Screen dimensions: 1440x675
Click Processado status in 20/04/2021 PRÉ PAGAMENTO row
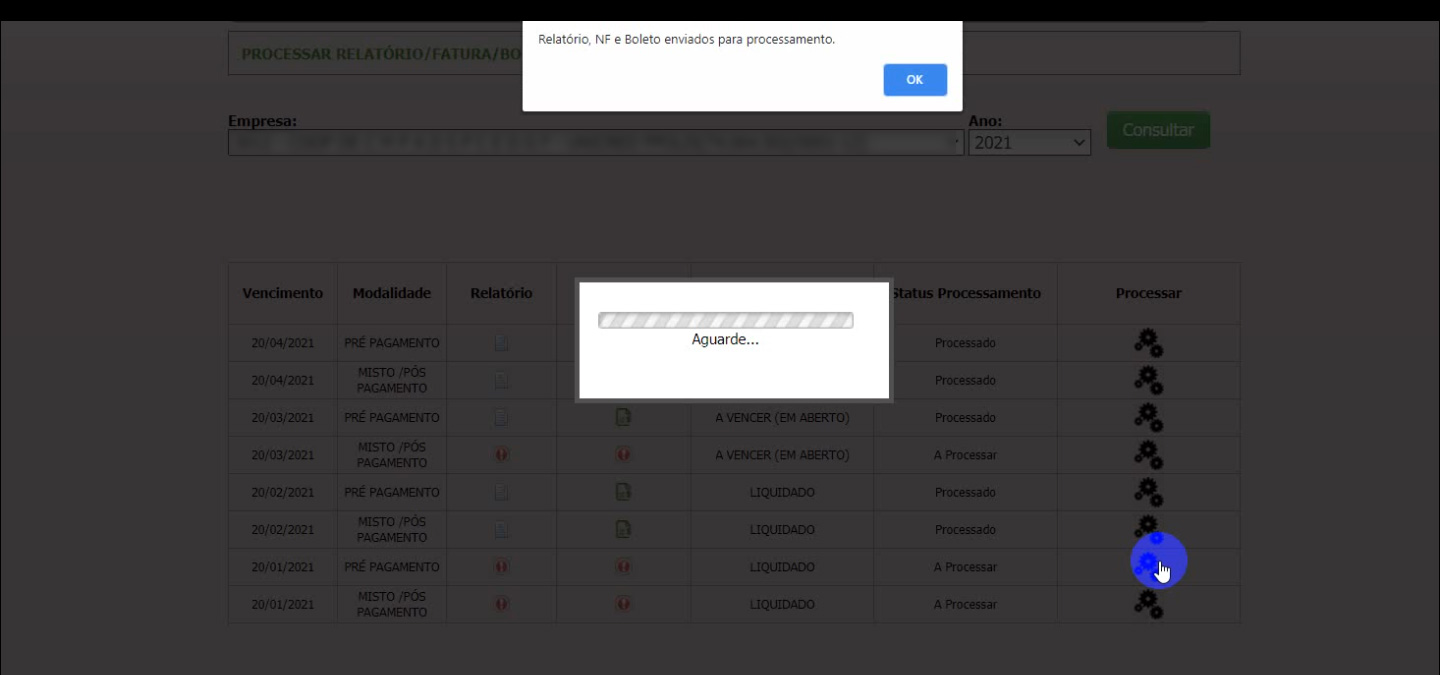(x=965, y=343)
